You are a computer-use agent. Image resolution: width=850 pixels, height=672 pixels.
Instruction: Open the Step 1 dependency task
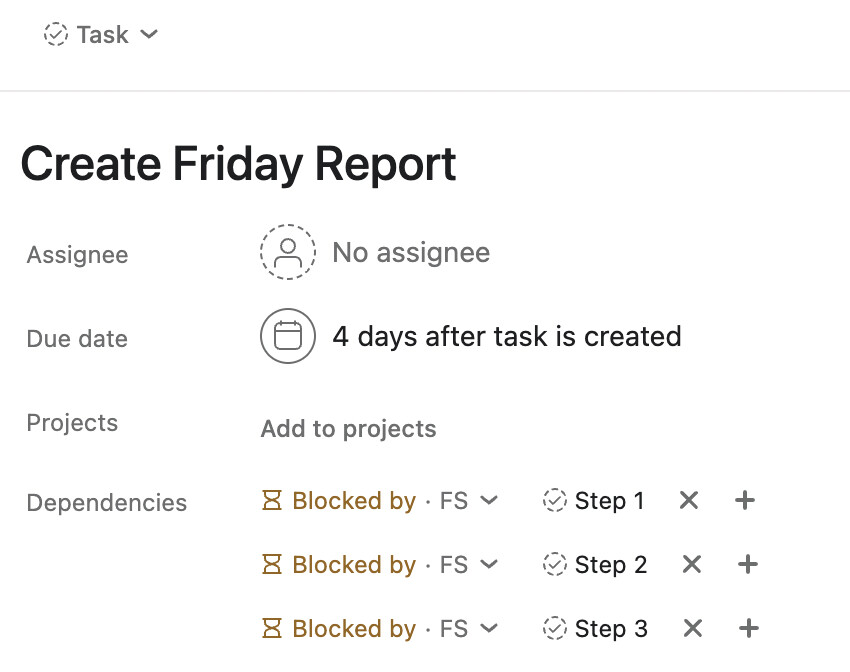coord(610,500)
